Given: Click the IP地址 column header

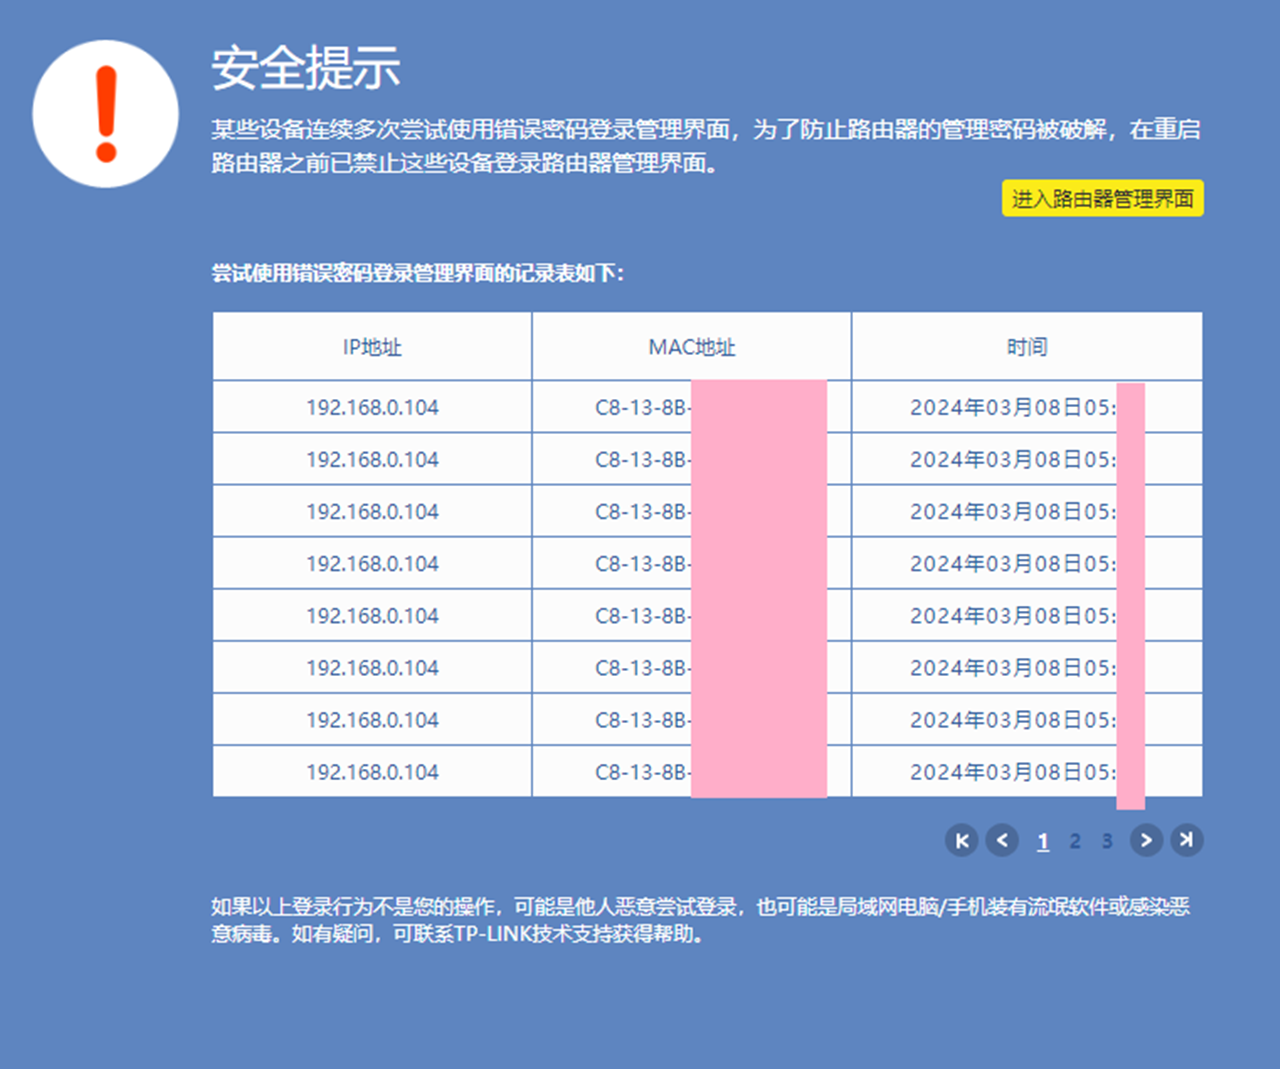Looking at the screenshot, I should (x=372, y=347).
